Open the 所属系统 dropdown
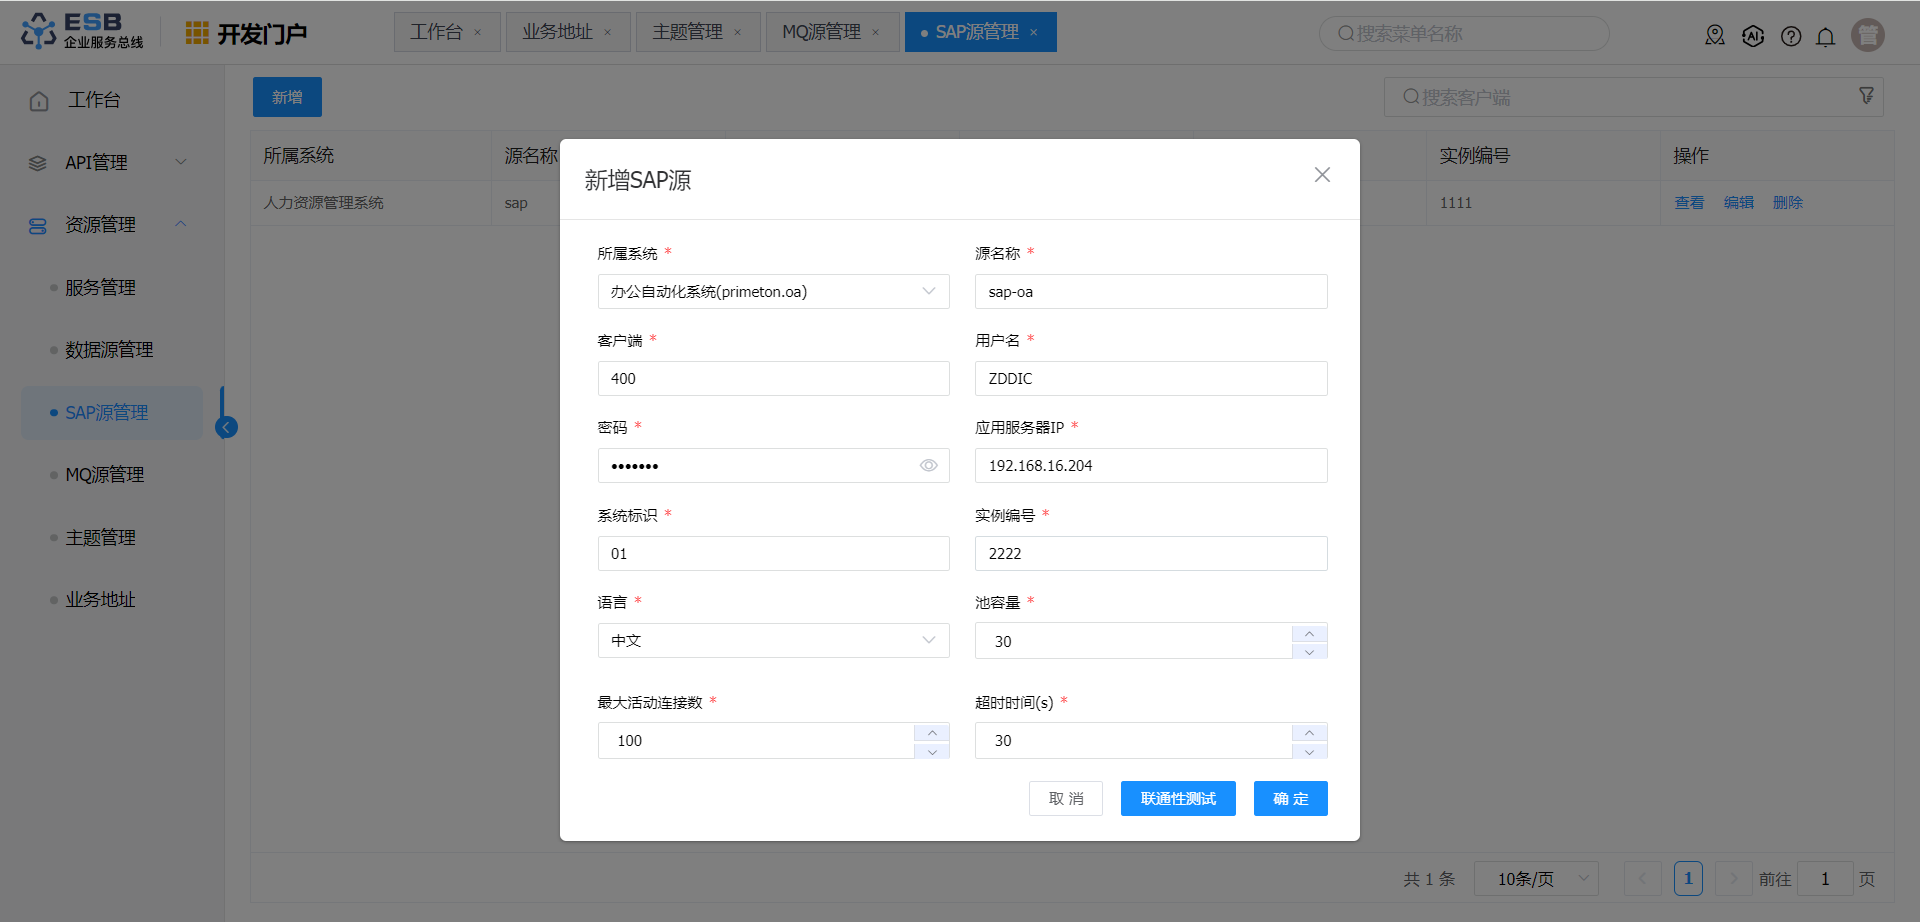 pyautogui.click(x=773, y=292)
